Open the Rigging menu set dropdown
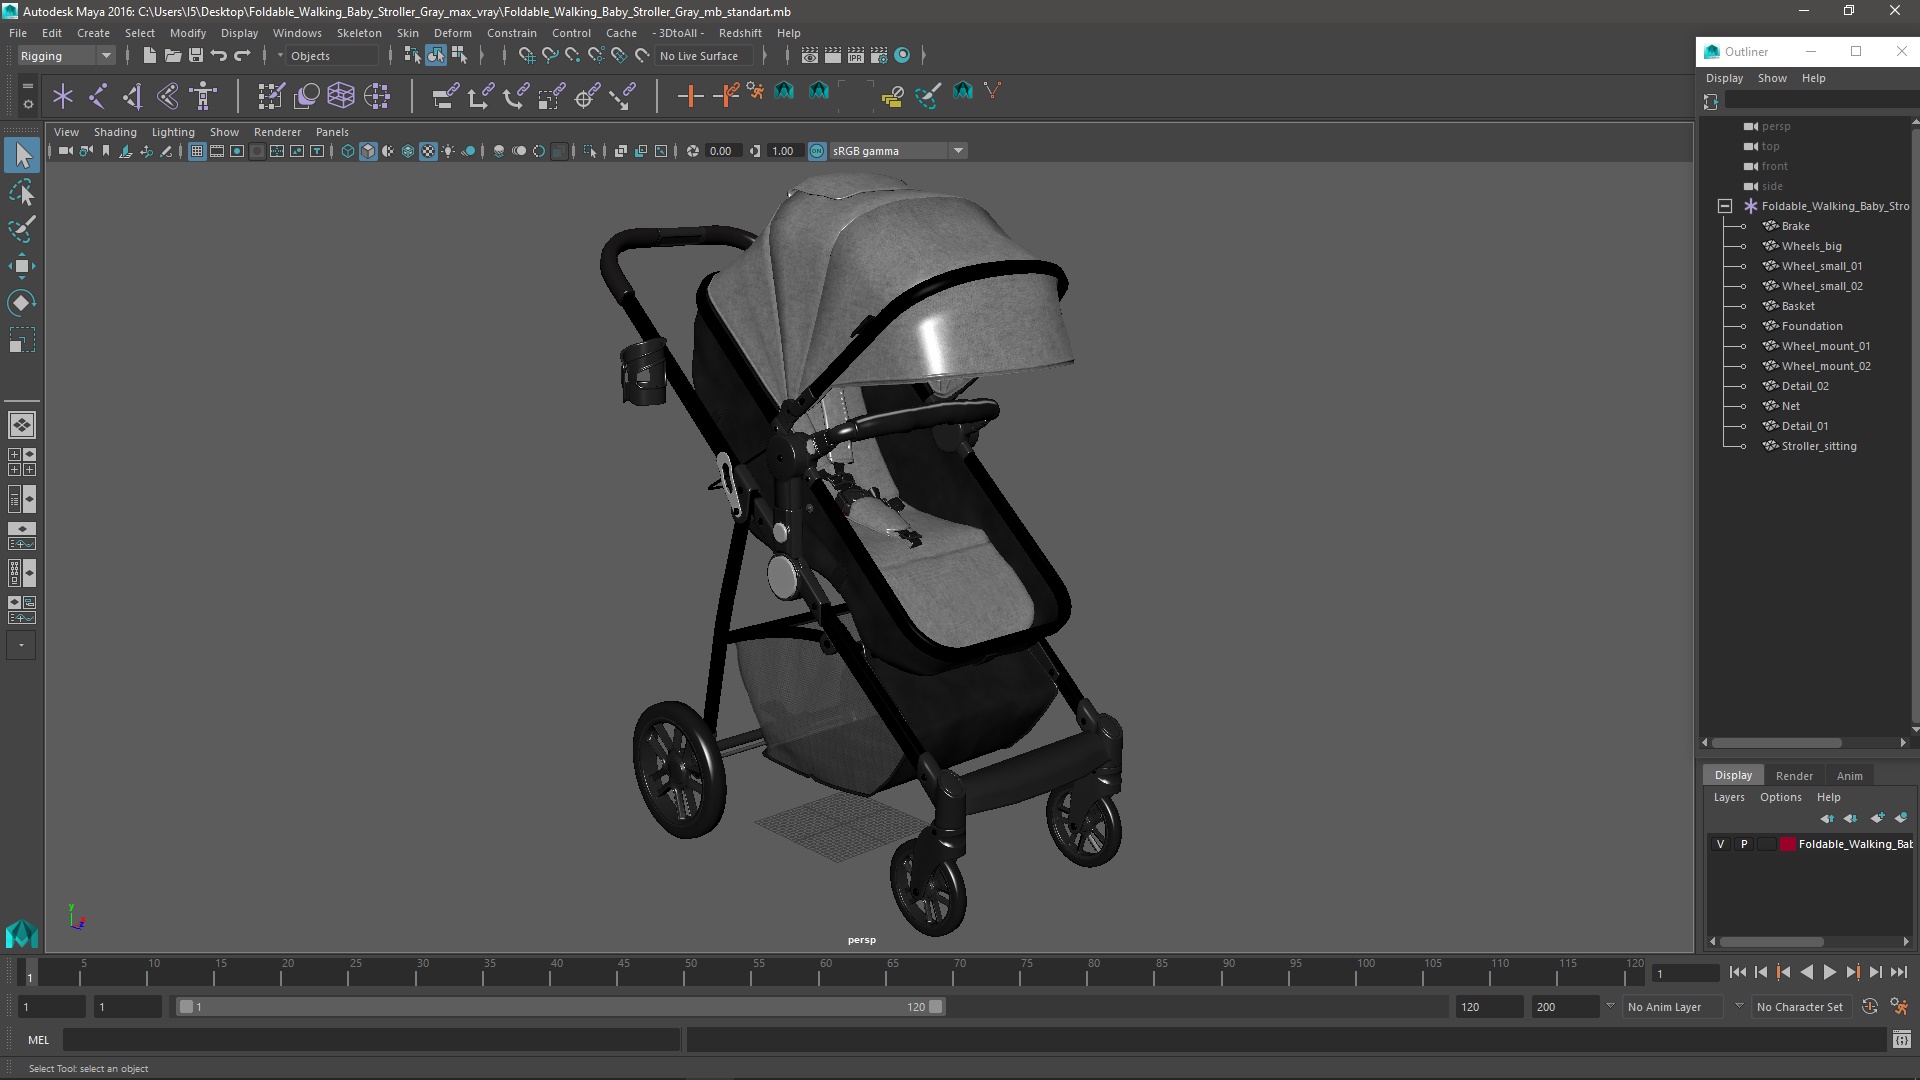1920x1080 pixels. tap(66, 56)
